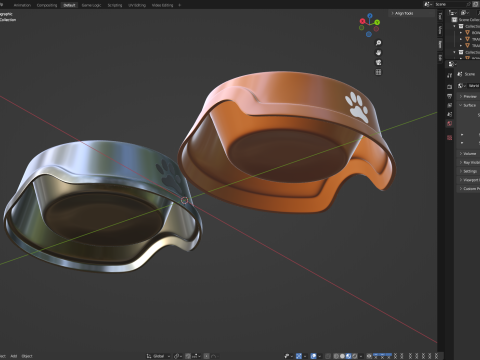Toggle X-ray mode in viewport header
The image size is (480, 360).
click(328, 356)
